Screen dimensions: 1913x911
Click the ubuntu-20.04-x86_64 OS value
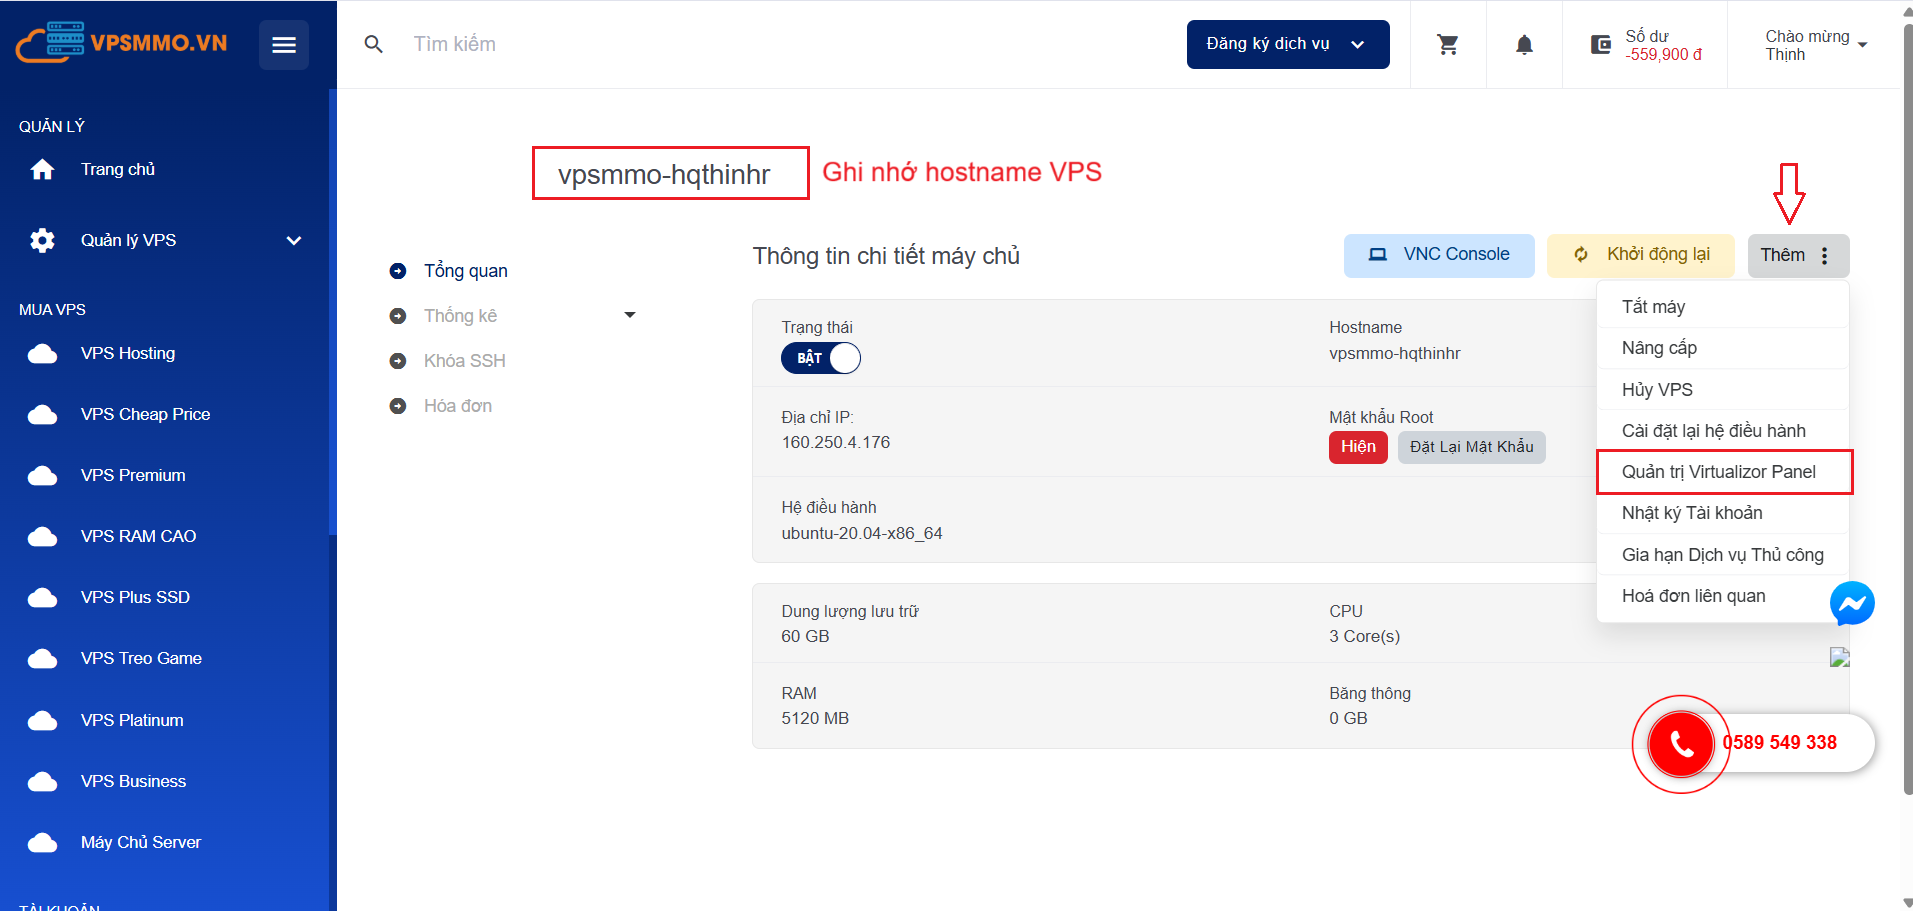862,533
